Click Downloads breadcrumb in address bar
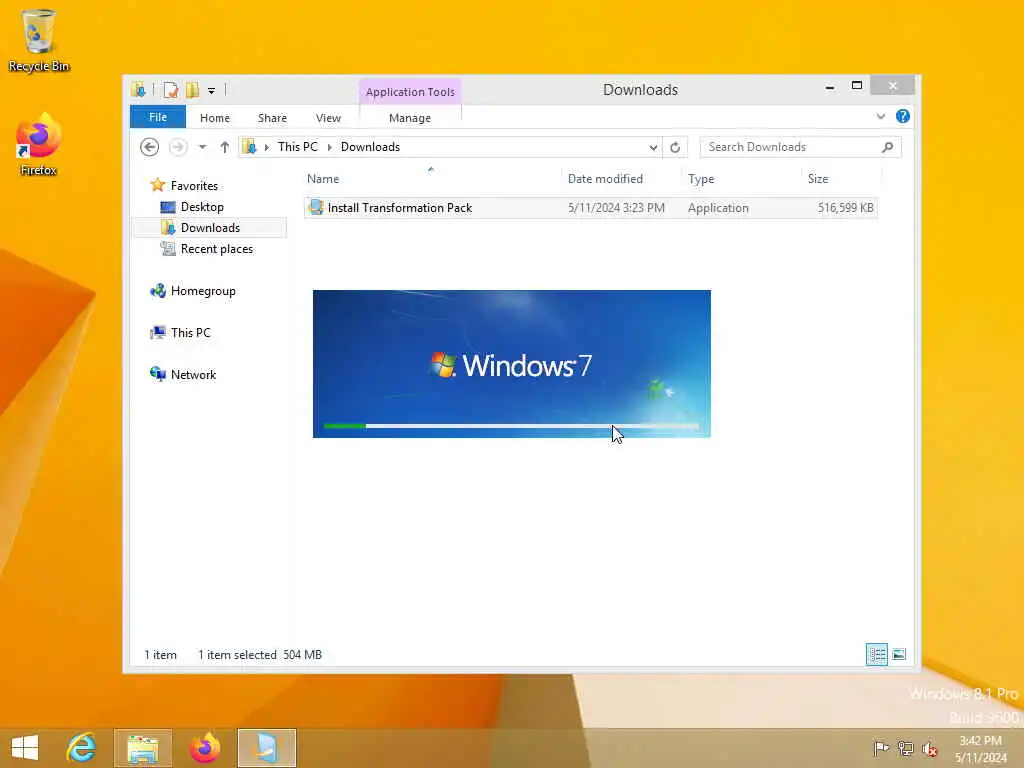Image resolution: width=1024 pixels, height=768 pixels. [370, 147]
